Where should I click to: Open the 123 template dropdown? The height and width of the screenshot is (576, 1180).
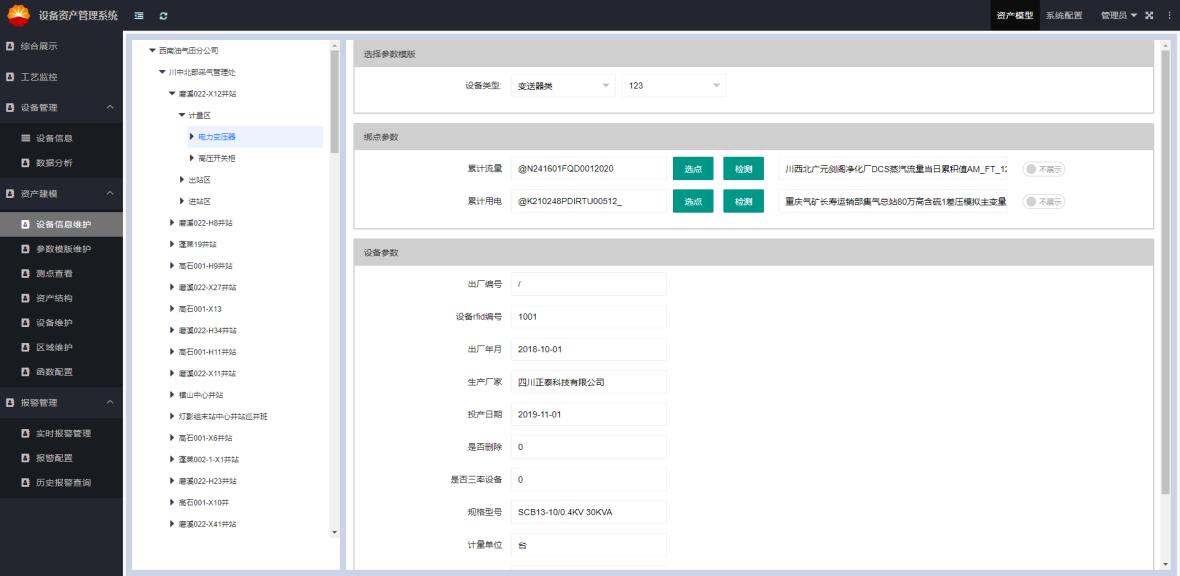click(673, 86)
